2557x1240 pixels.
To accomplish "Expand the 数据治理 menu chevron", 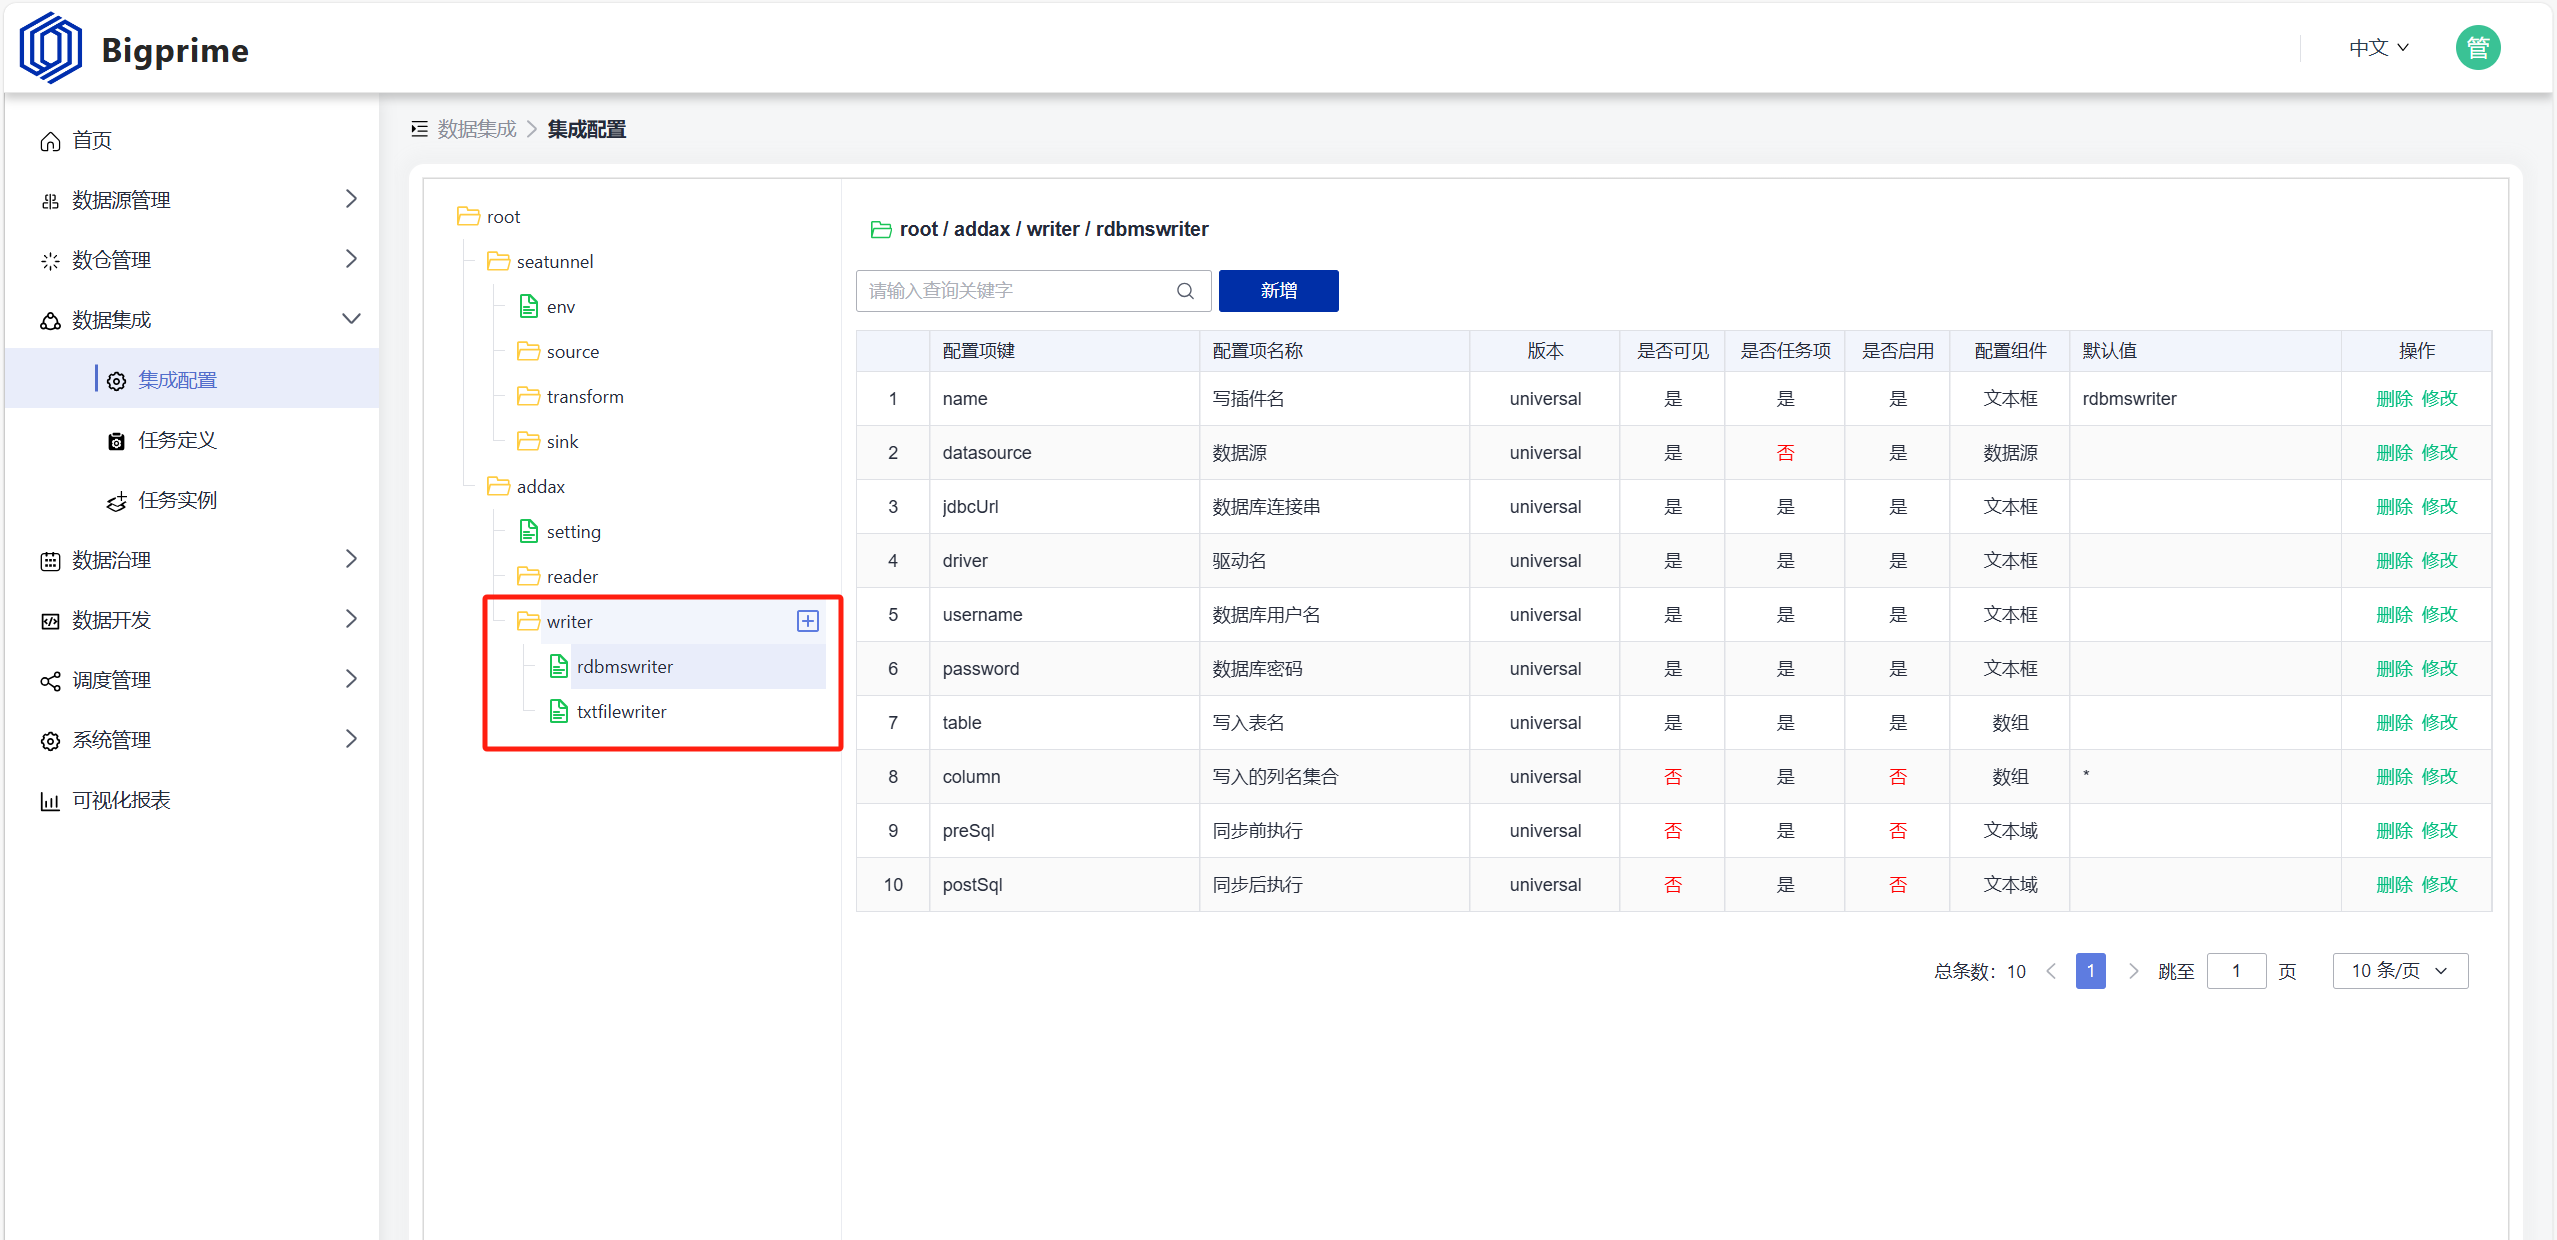I will pos(351,559).
